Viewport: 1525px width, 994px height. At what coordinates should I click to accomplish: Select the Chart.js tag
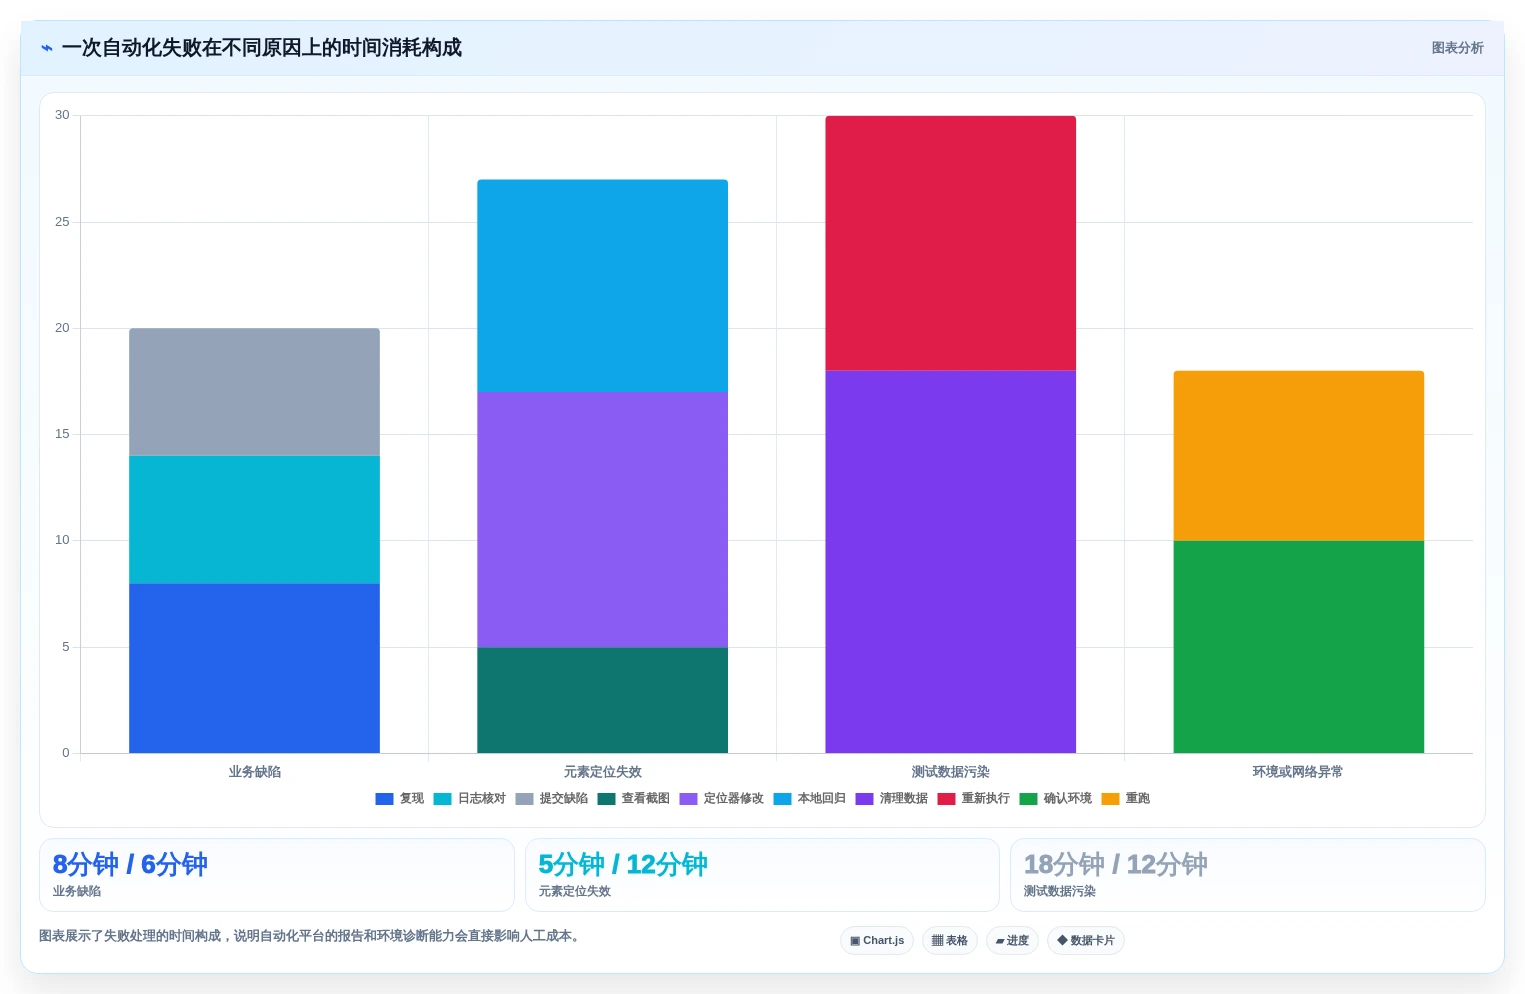pos(877,941)
